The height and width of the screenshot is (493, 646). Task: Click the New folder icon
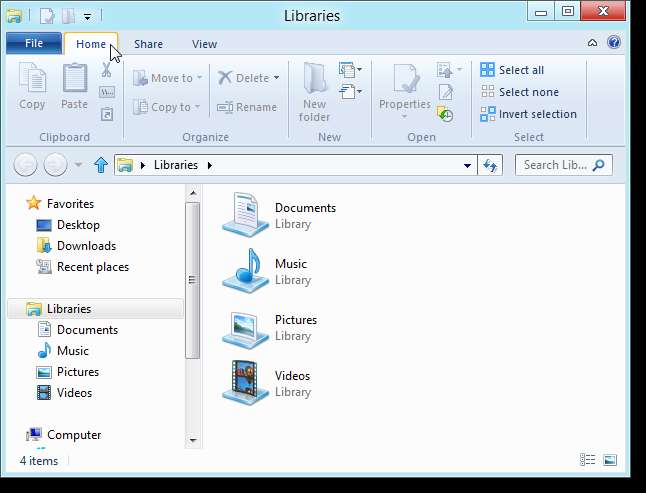point(315,77)
